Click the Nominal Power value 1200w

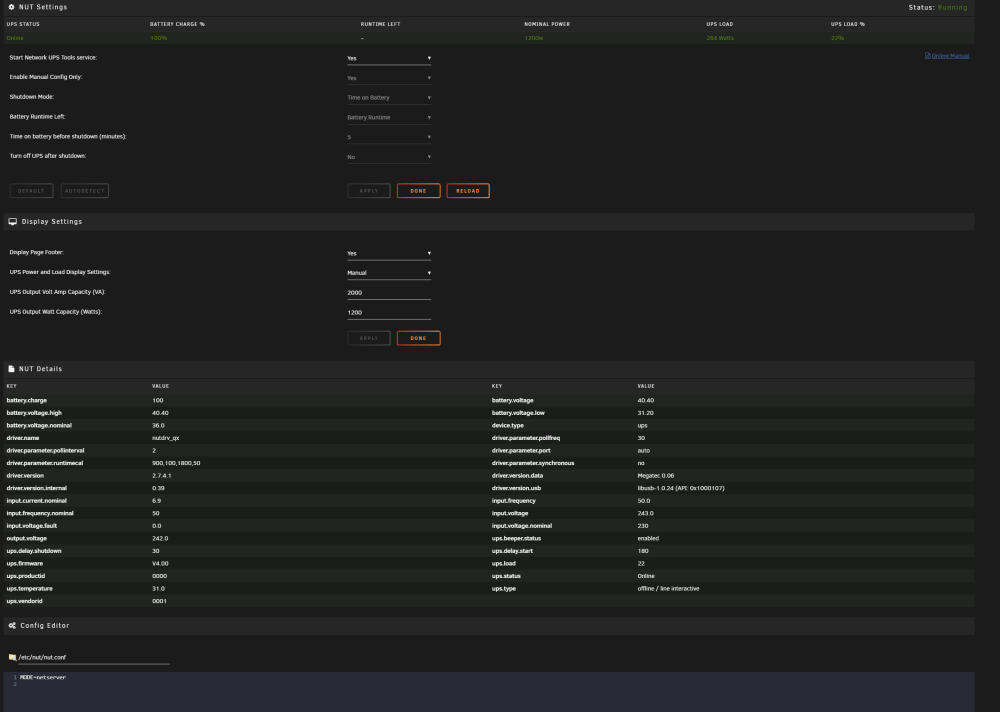(x=534, y=38)
